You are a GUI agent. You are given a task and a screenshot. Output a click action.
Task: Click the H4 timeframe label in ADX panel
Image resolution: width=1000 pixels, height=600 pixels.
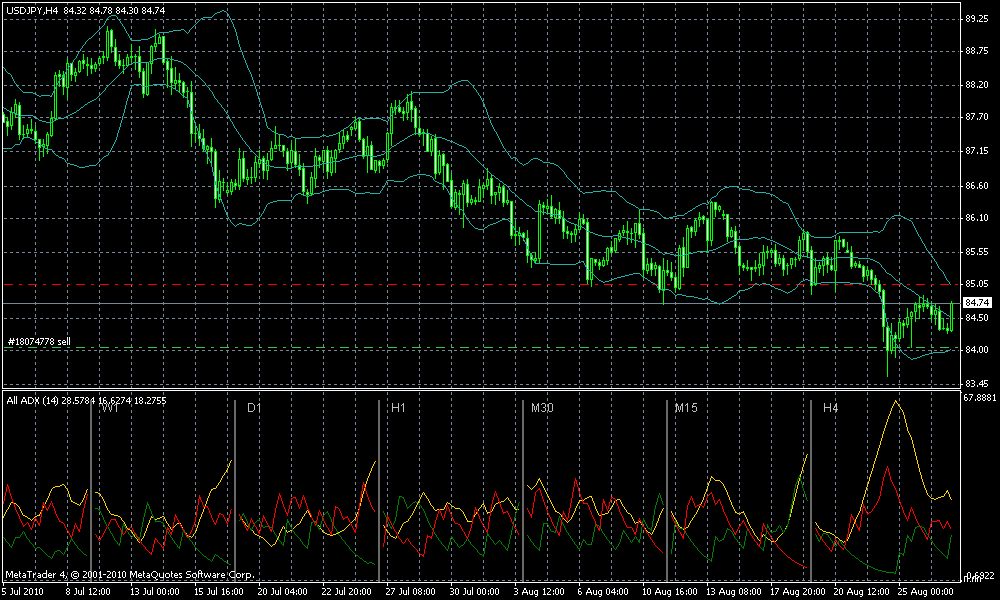pos(830,407)
